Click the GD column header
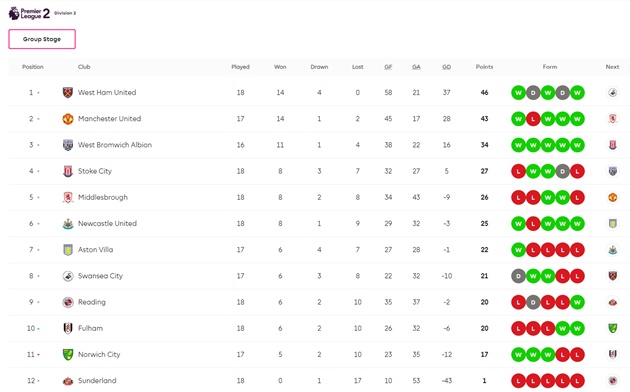The image size is (630, 392). (446, 67)
